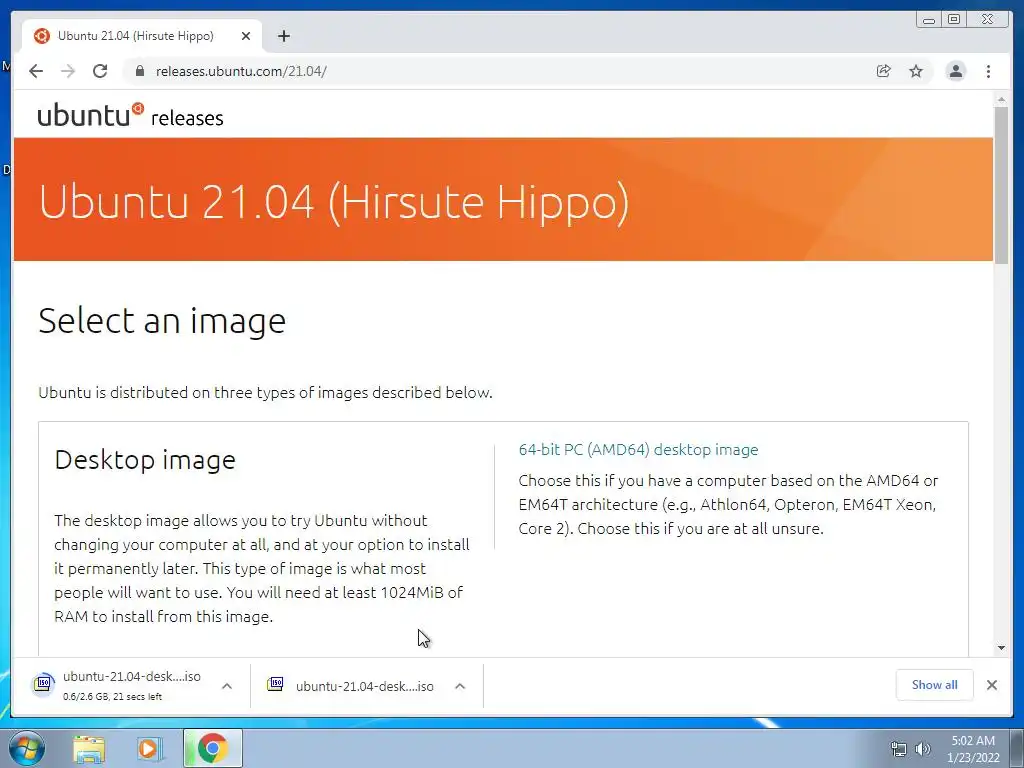1024x768 pixels.
Task: Reload the Ubuntu releases page
Action: click(x=100, y=71)
